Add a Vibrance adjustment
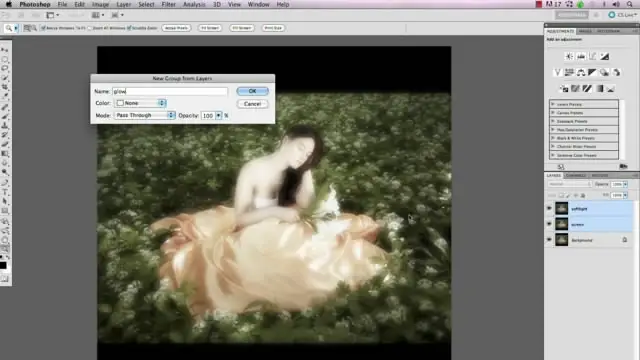 coord(558,73)
